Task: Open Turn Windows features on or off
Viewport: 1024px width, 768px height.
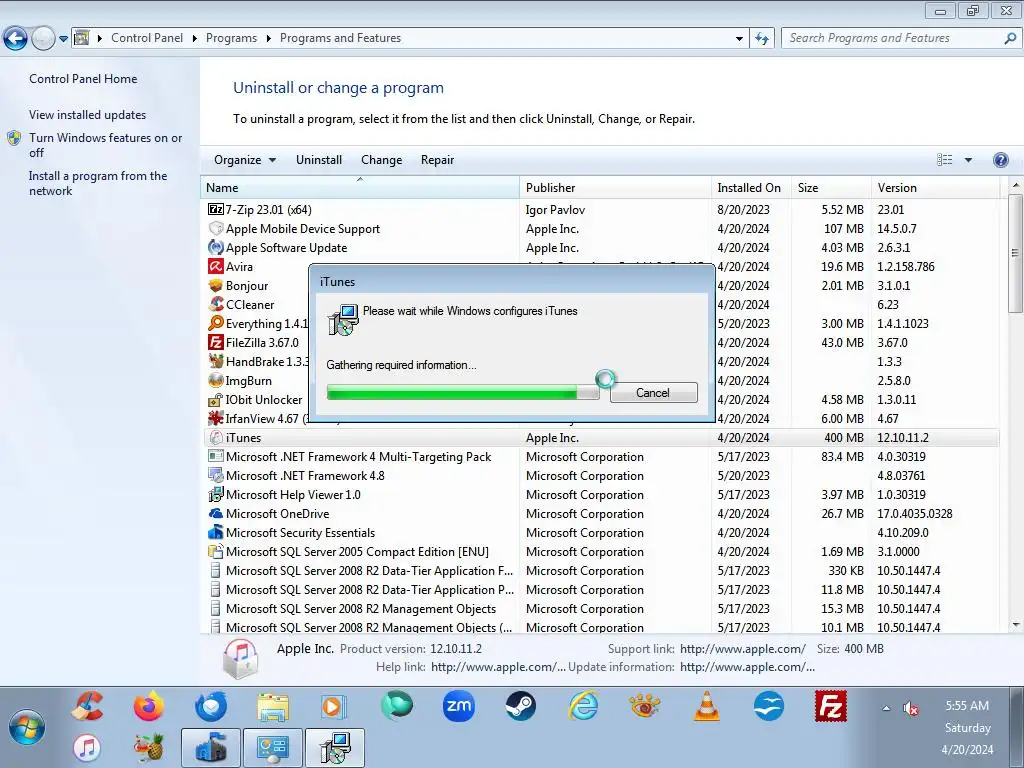Action: click(x=105, y=145)
